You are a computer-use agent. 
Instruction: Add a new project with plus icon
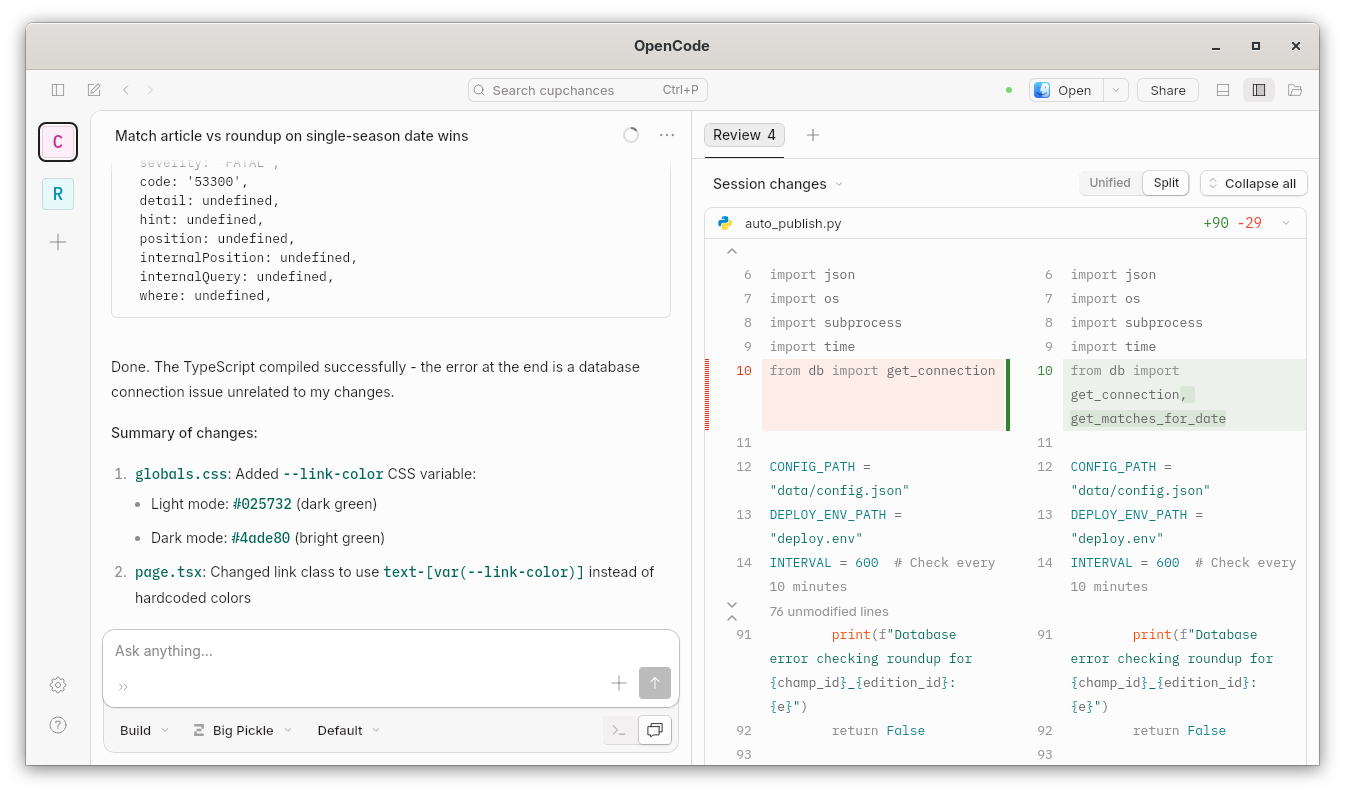58,242
